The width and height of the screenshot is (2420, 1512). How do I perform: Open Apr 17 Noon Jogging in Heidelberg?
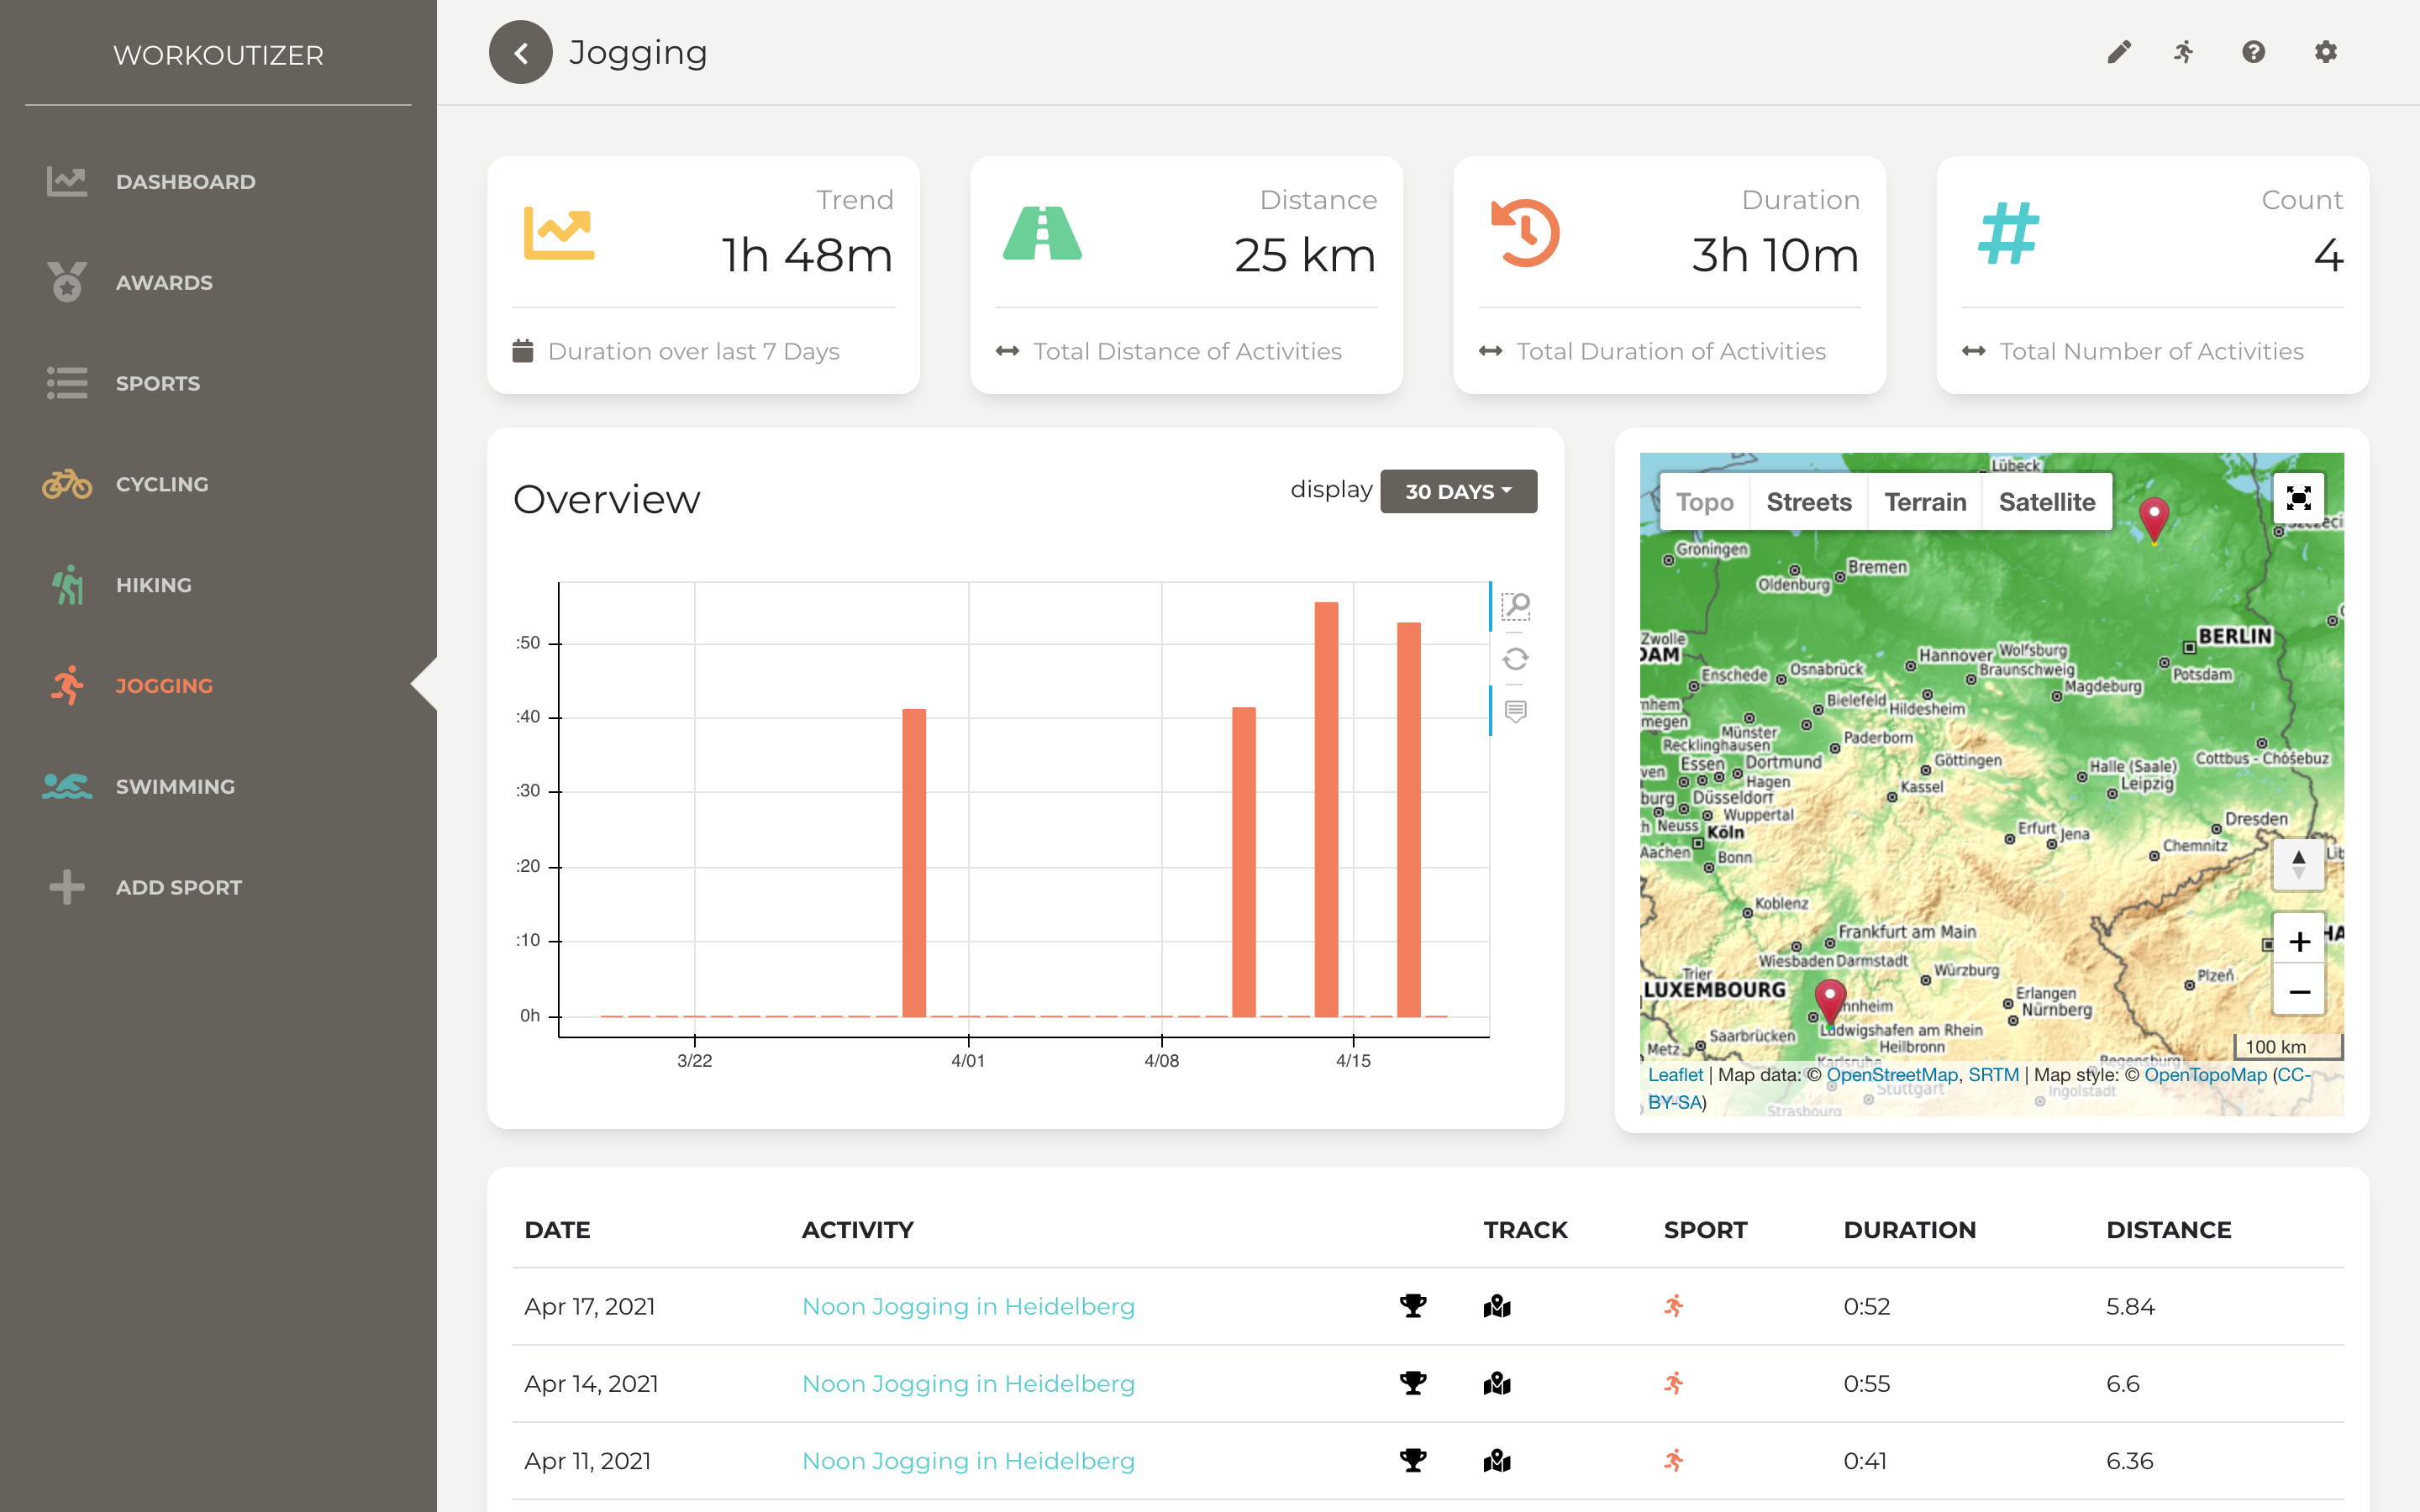pyautogui.click(x=968, y=1306)
